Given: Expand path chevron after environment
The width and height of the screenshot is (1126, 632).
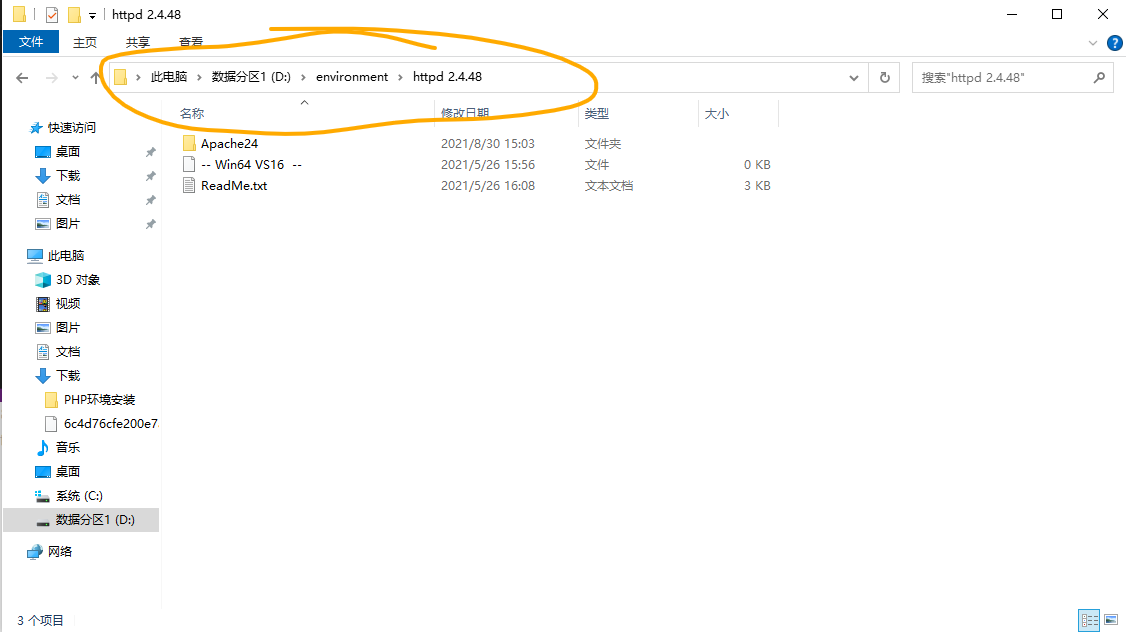Looking at the screenshot, I should pos(400,78).
